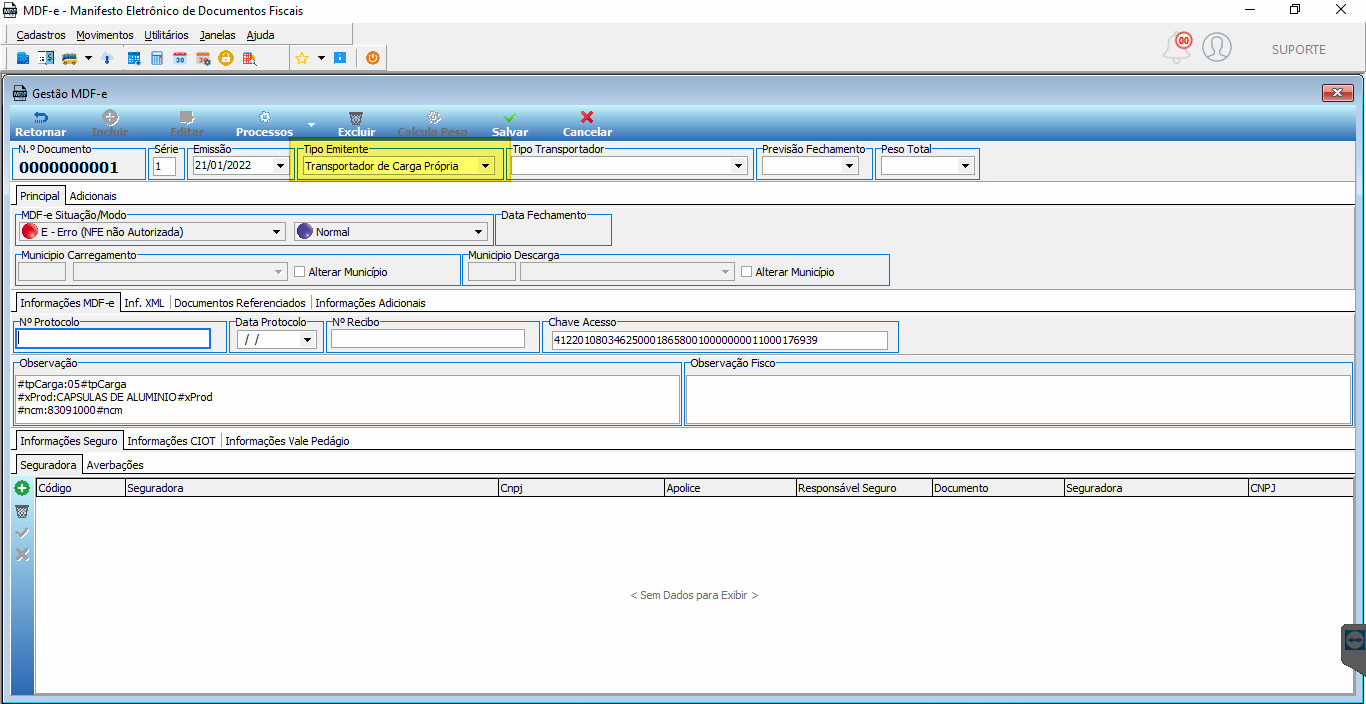Image resolution: width=1366 pixels, height=704 pixels.
Task: Open the Tipo Emitente dropdown
Action: pyautogui.click(x=485, y=166)
